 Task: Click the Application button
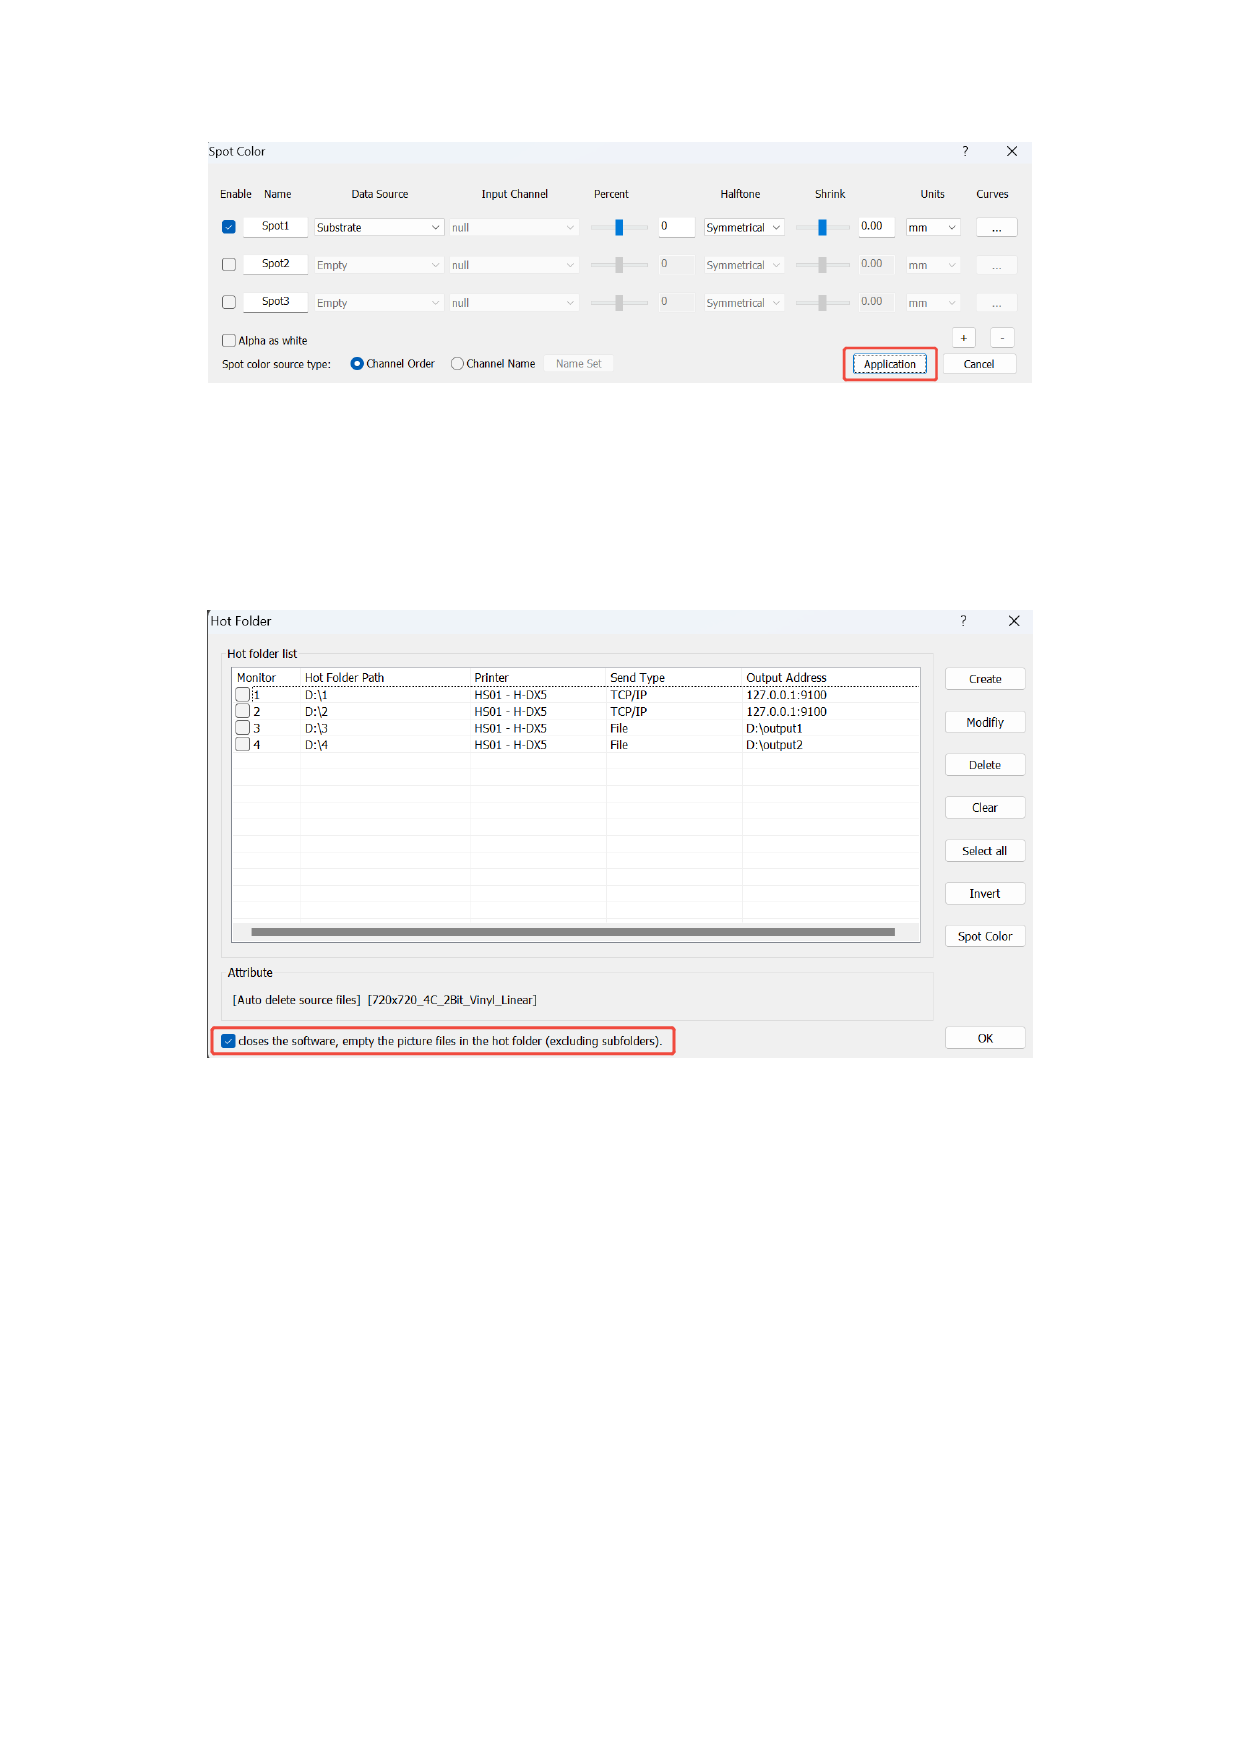(889, 364)
